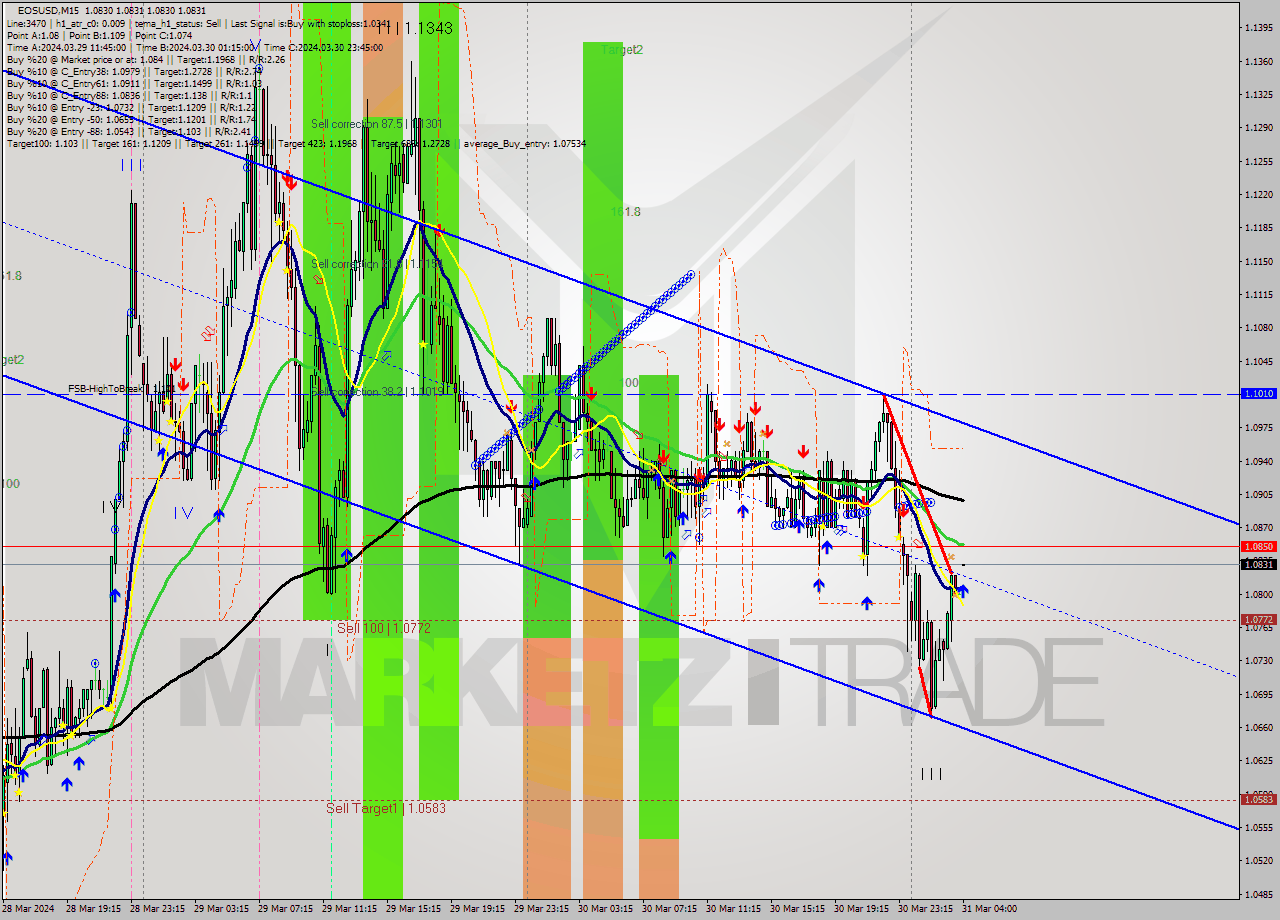1280x920 pixels.
Task: Click the '30 Mar 23:15' time axis label
Action: (x=926, y=909)
